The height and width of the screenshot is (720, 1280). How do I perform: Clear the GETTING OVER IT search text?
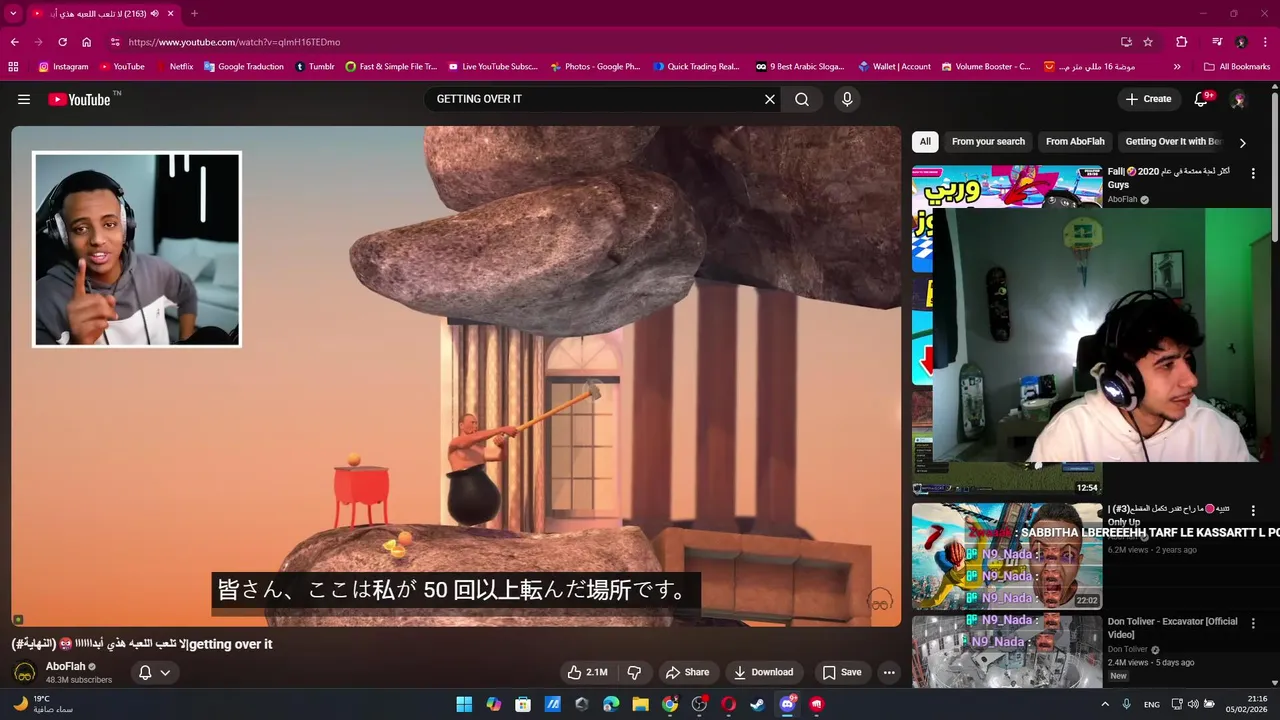[x=770, y=99]
